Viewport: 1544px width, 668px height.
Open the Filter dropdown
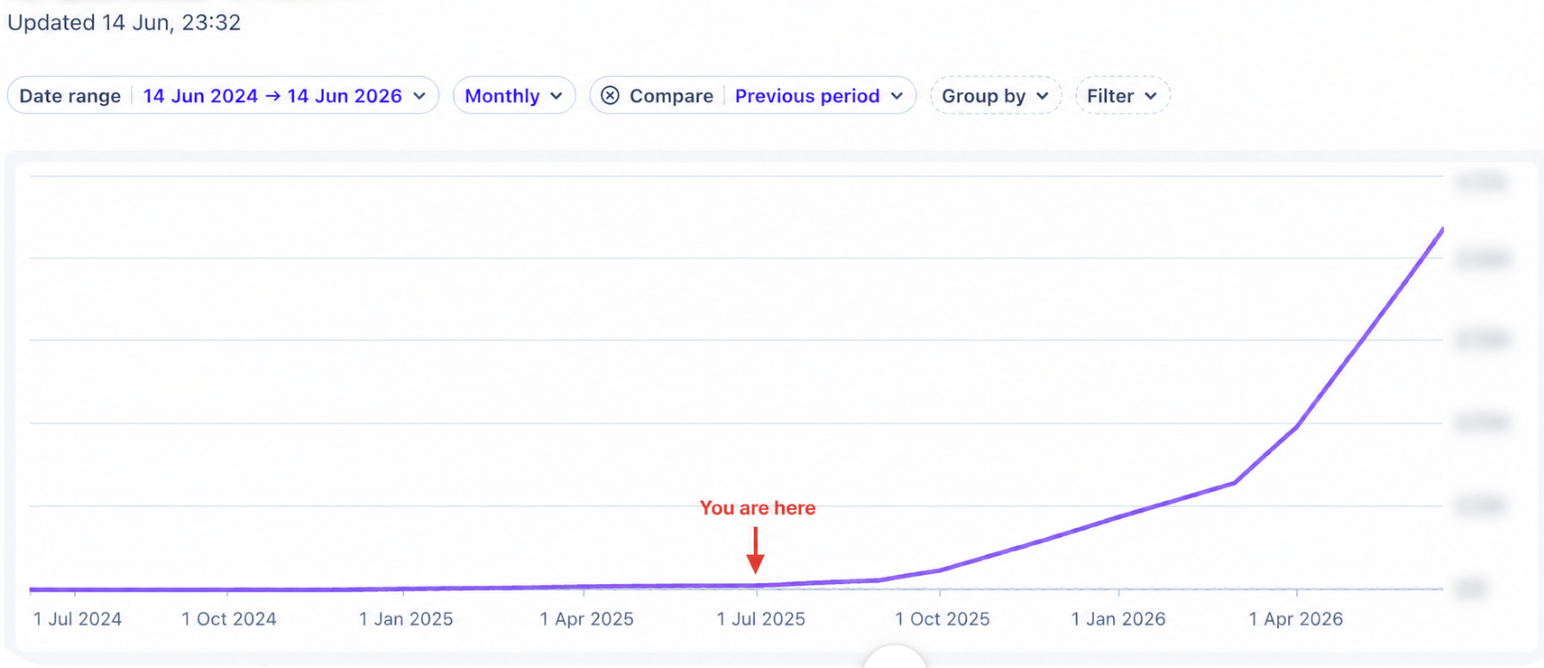pos(1122,96)
